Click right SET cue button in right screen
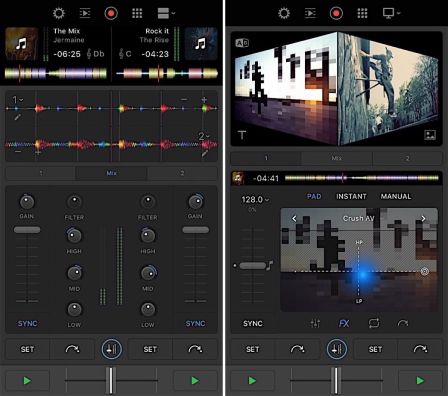Image resolution: width=448 pixels, height=396 pixels. [x=375, y=349]
